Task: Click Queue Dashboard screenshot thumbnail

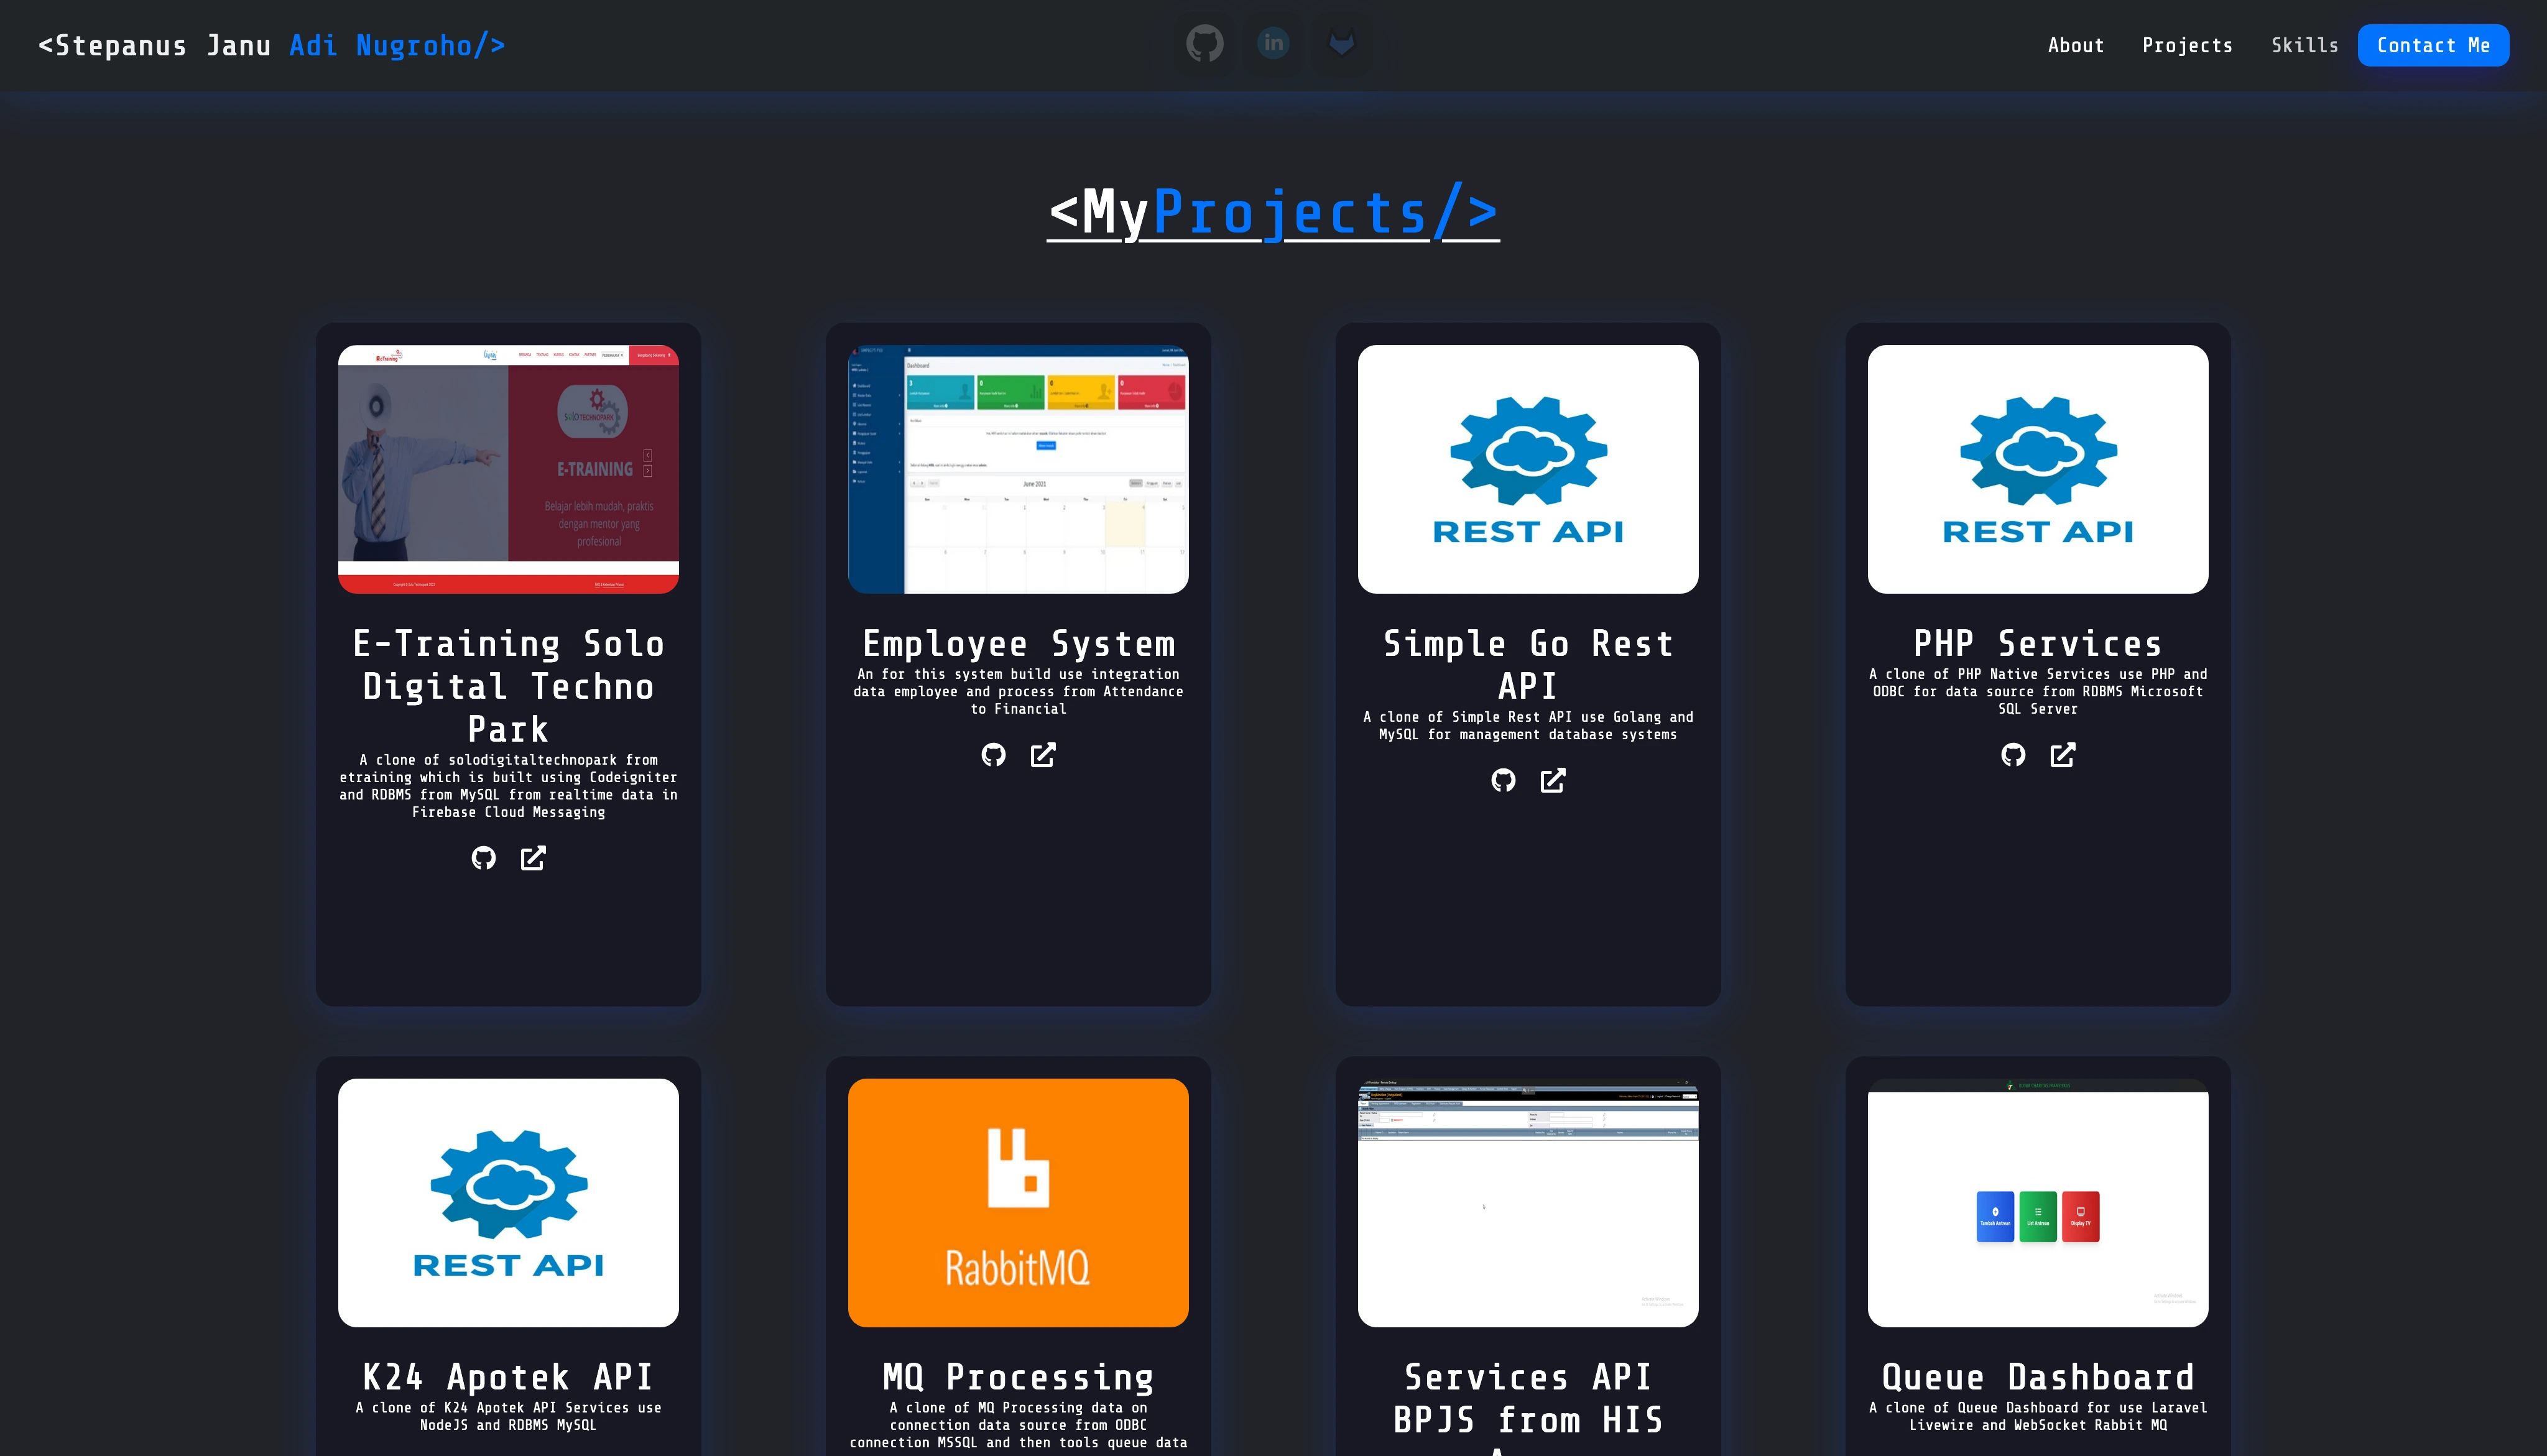Action: pyautogui.click(x=2038, y=1203)
